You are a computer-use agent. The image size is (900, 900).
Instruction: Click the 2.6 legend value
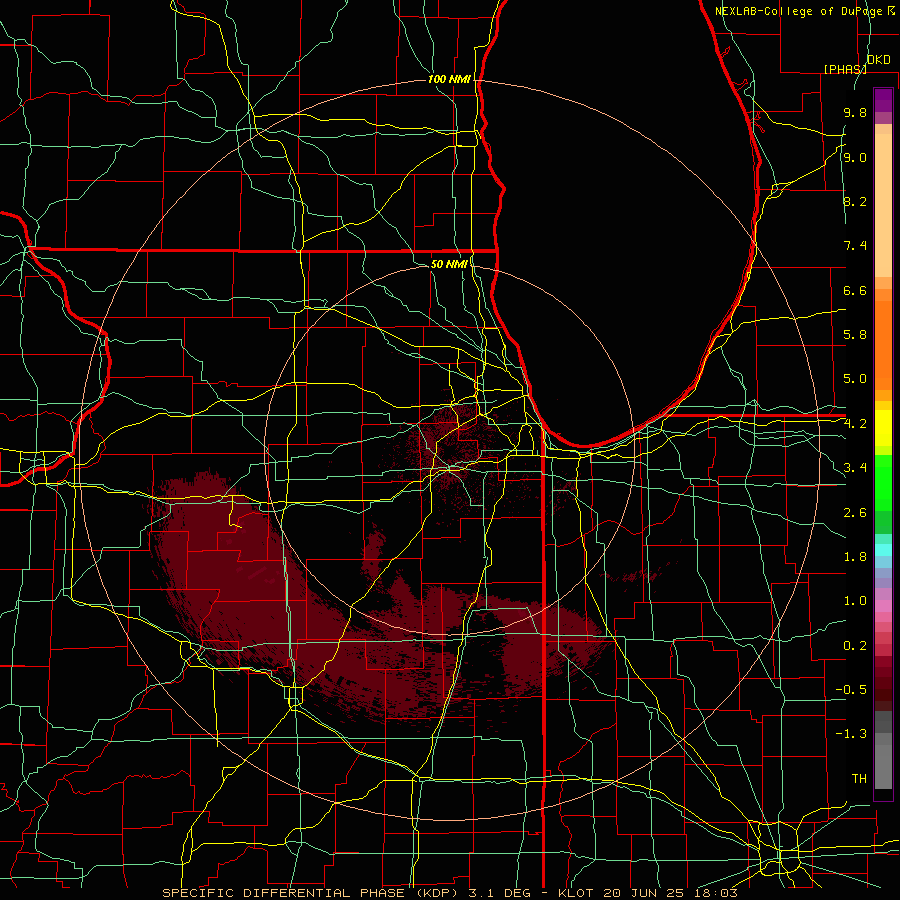point(855,513)
